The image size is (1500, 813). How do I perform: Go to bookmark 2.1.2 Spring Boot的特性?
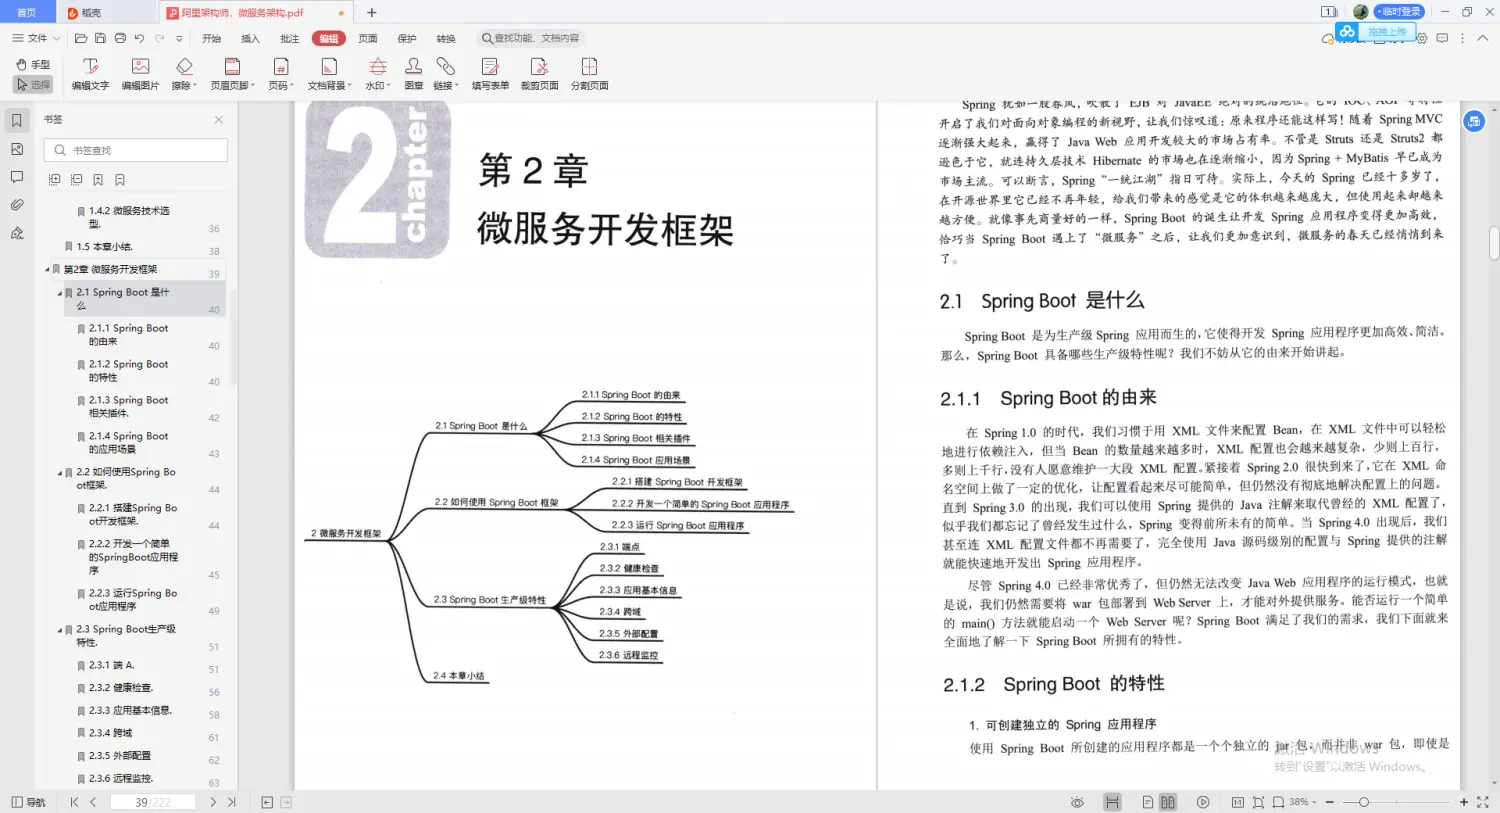(128, 371)
